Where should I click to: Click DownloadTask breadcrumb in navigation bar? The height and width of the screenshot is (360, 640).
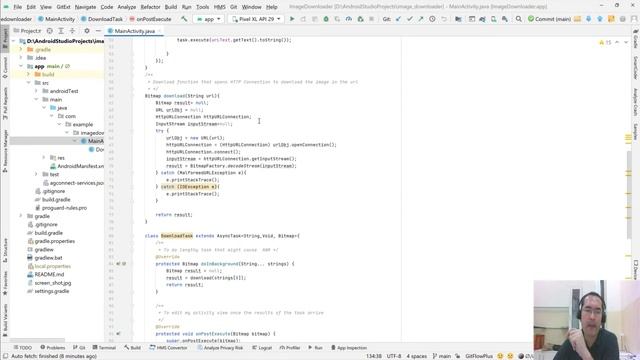click(102, 19)
